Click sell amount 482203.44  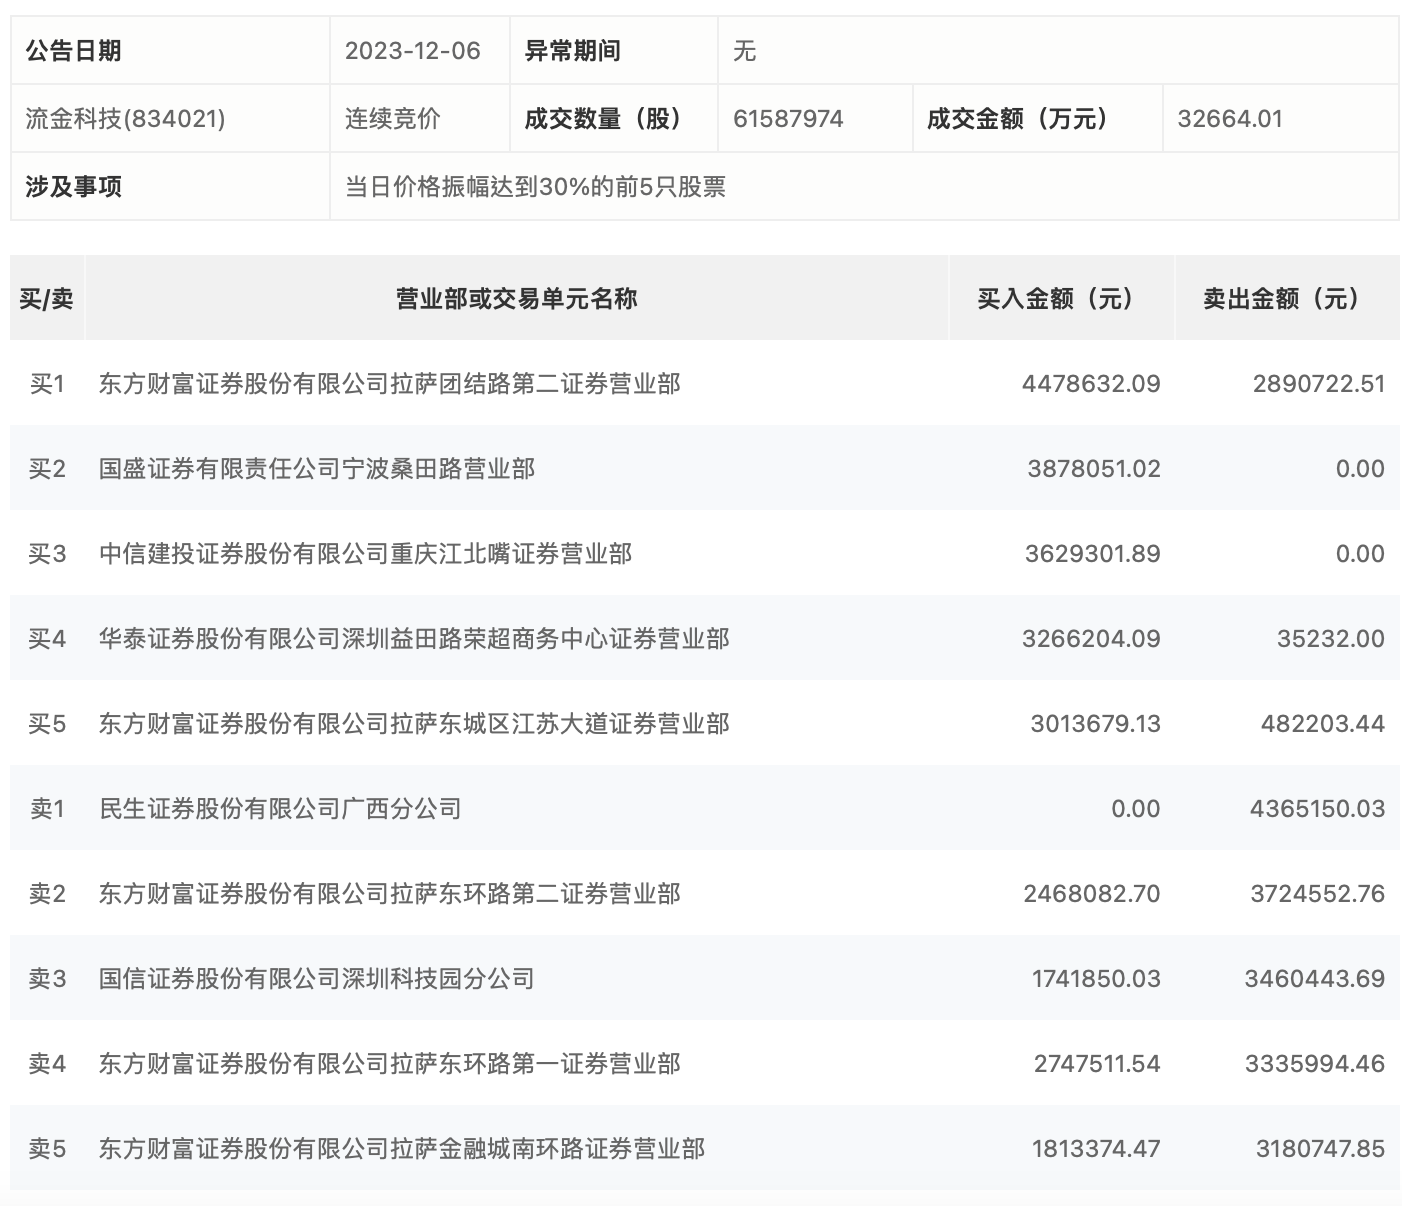tap(1323, 724)
